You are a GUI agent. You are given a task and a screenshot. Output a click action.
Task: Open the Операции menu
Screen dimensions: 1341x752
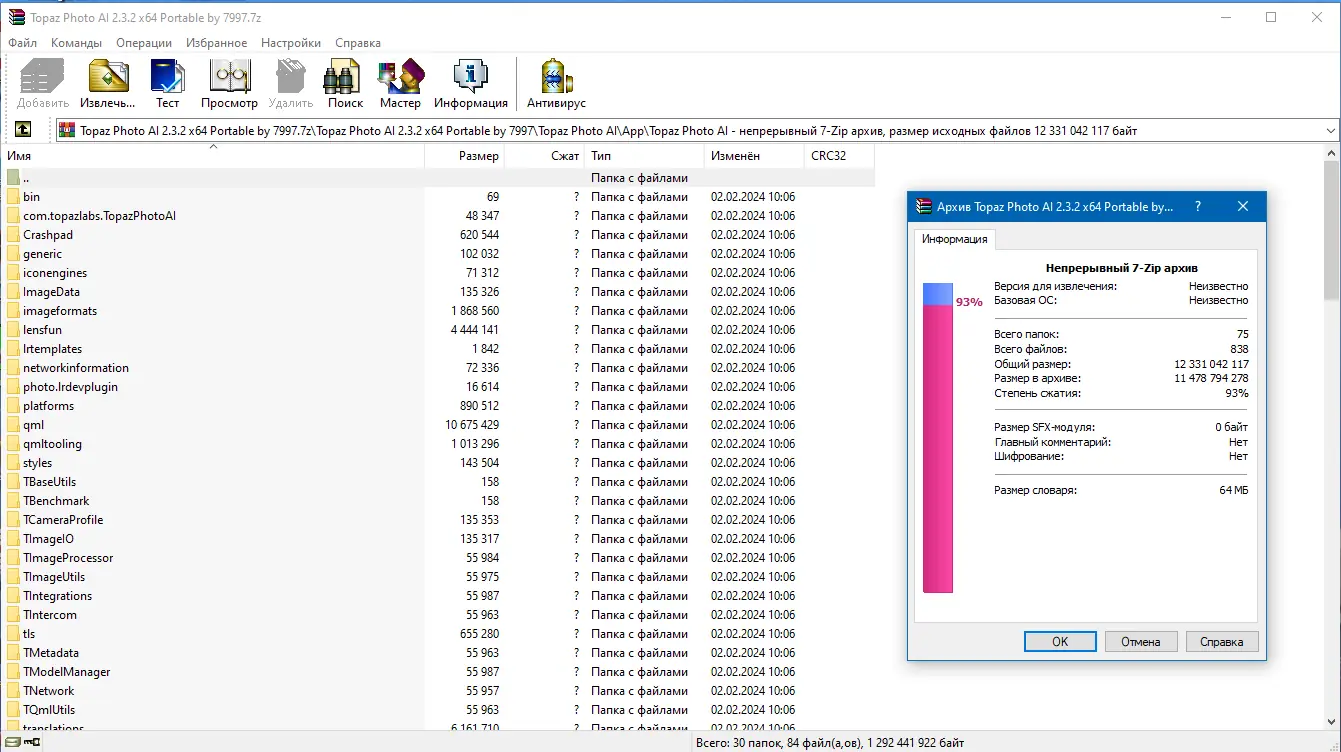[x=144, y=43]
